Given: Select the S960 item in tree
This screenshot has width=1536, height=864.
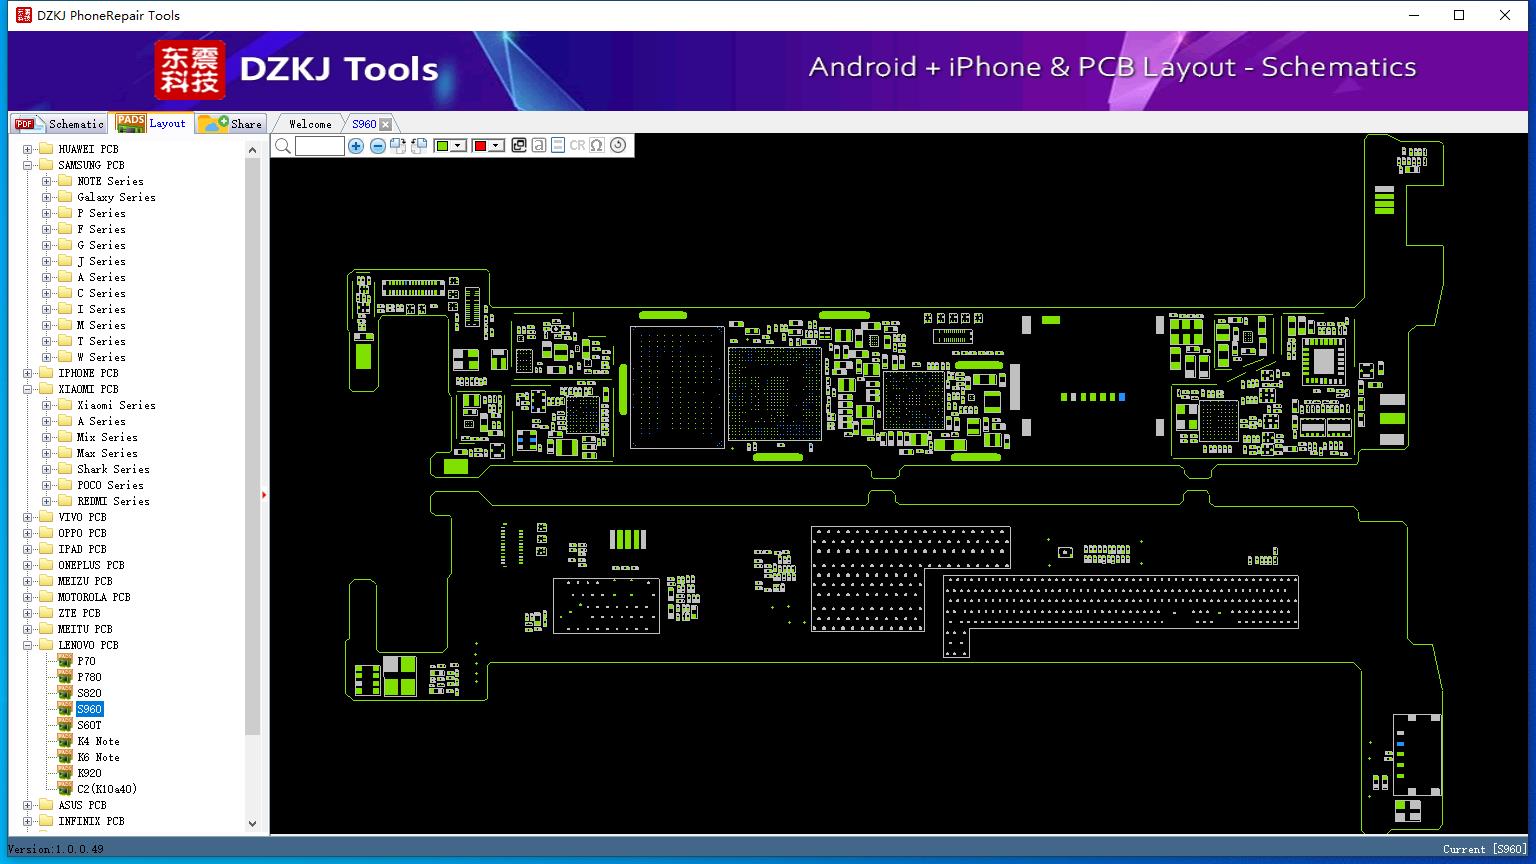Looking at the screenshot, I should 89,709.
